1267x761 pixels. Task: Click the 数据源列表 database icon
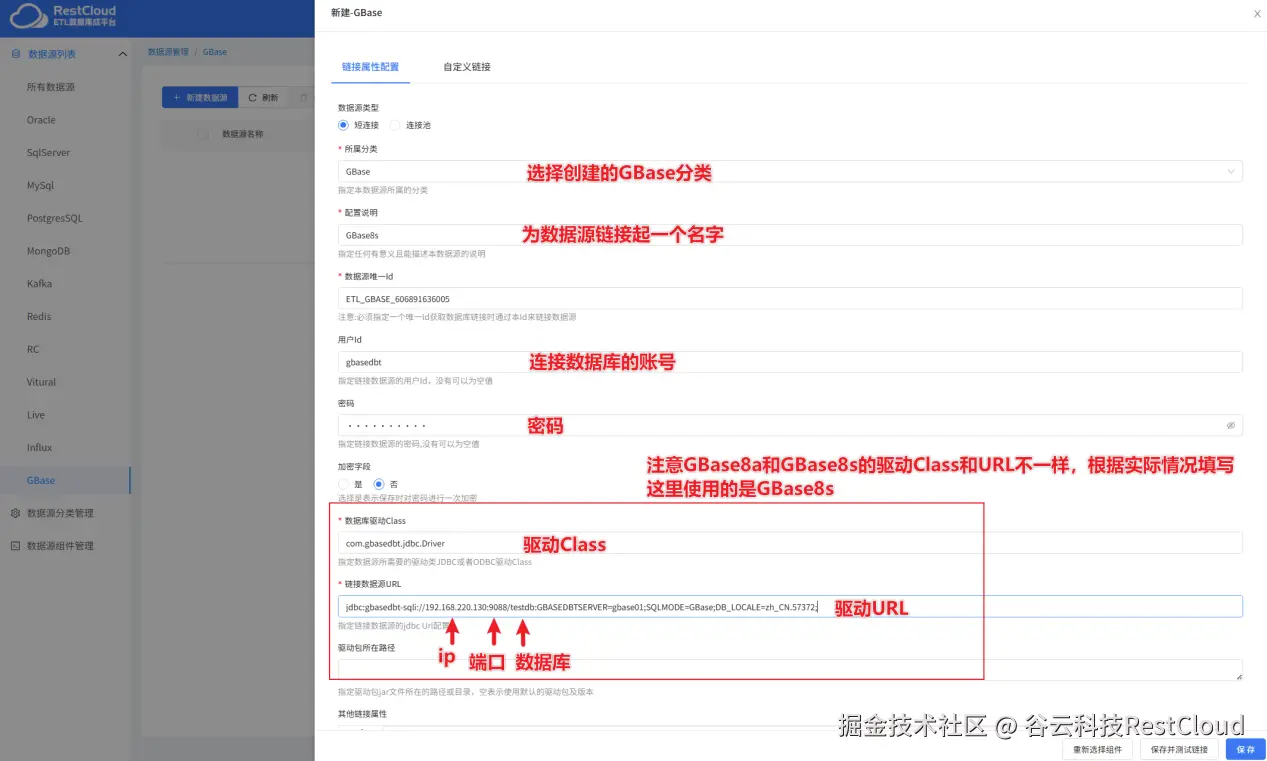point(15,54)
